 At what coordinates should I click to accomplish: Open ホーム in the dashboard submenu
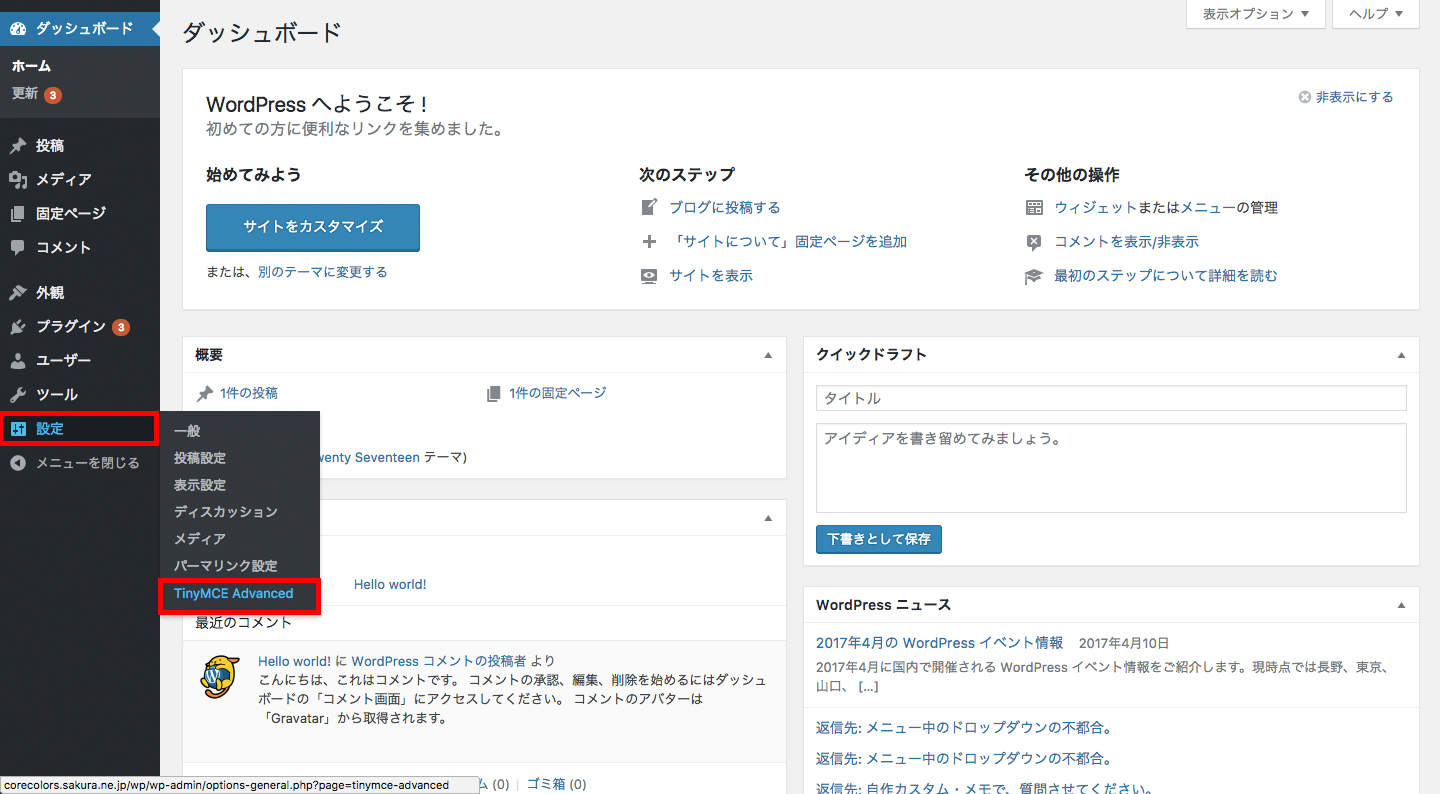pos(32,66)
